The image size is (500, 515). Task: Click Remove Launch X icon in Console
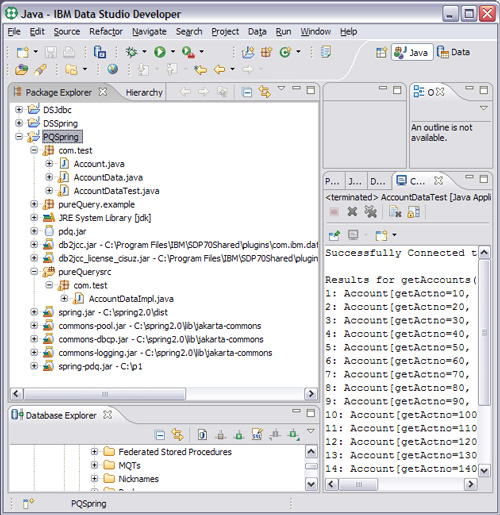coord(352,212)
